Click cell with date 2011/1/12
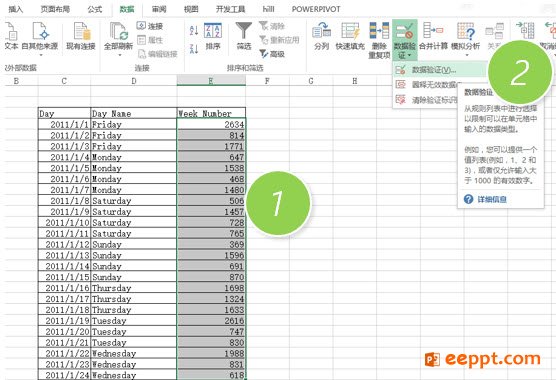Image resolution: width=556 pixels, height=380 pixels. tap(64, 244)
